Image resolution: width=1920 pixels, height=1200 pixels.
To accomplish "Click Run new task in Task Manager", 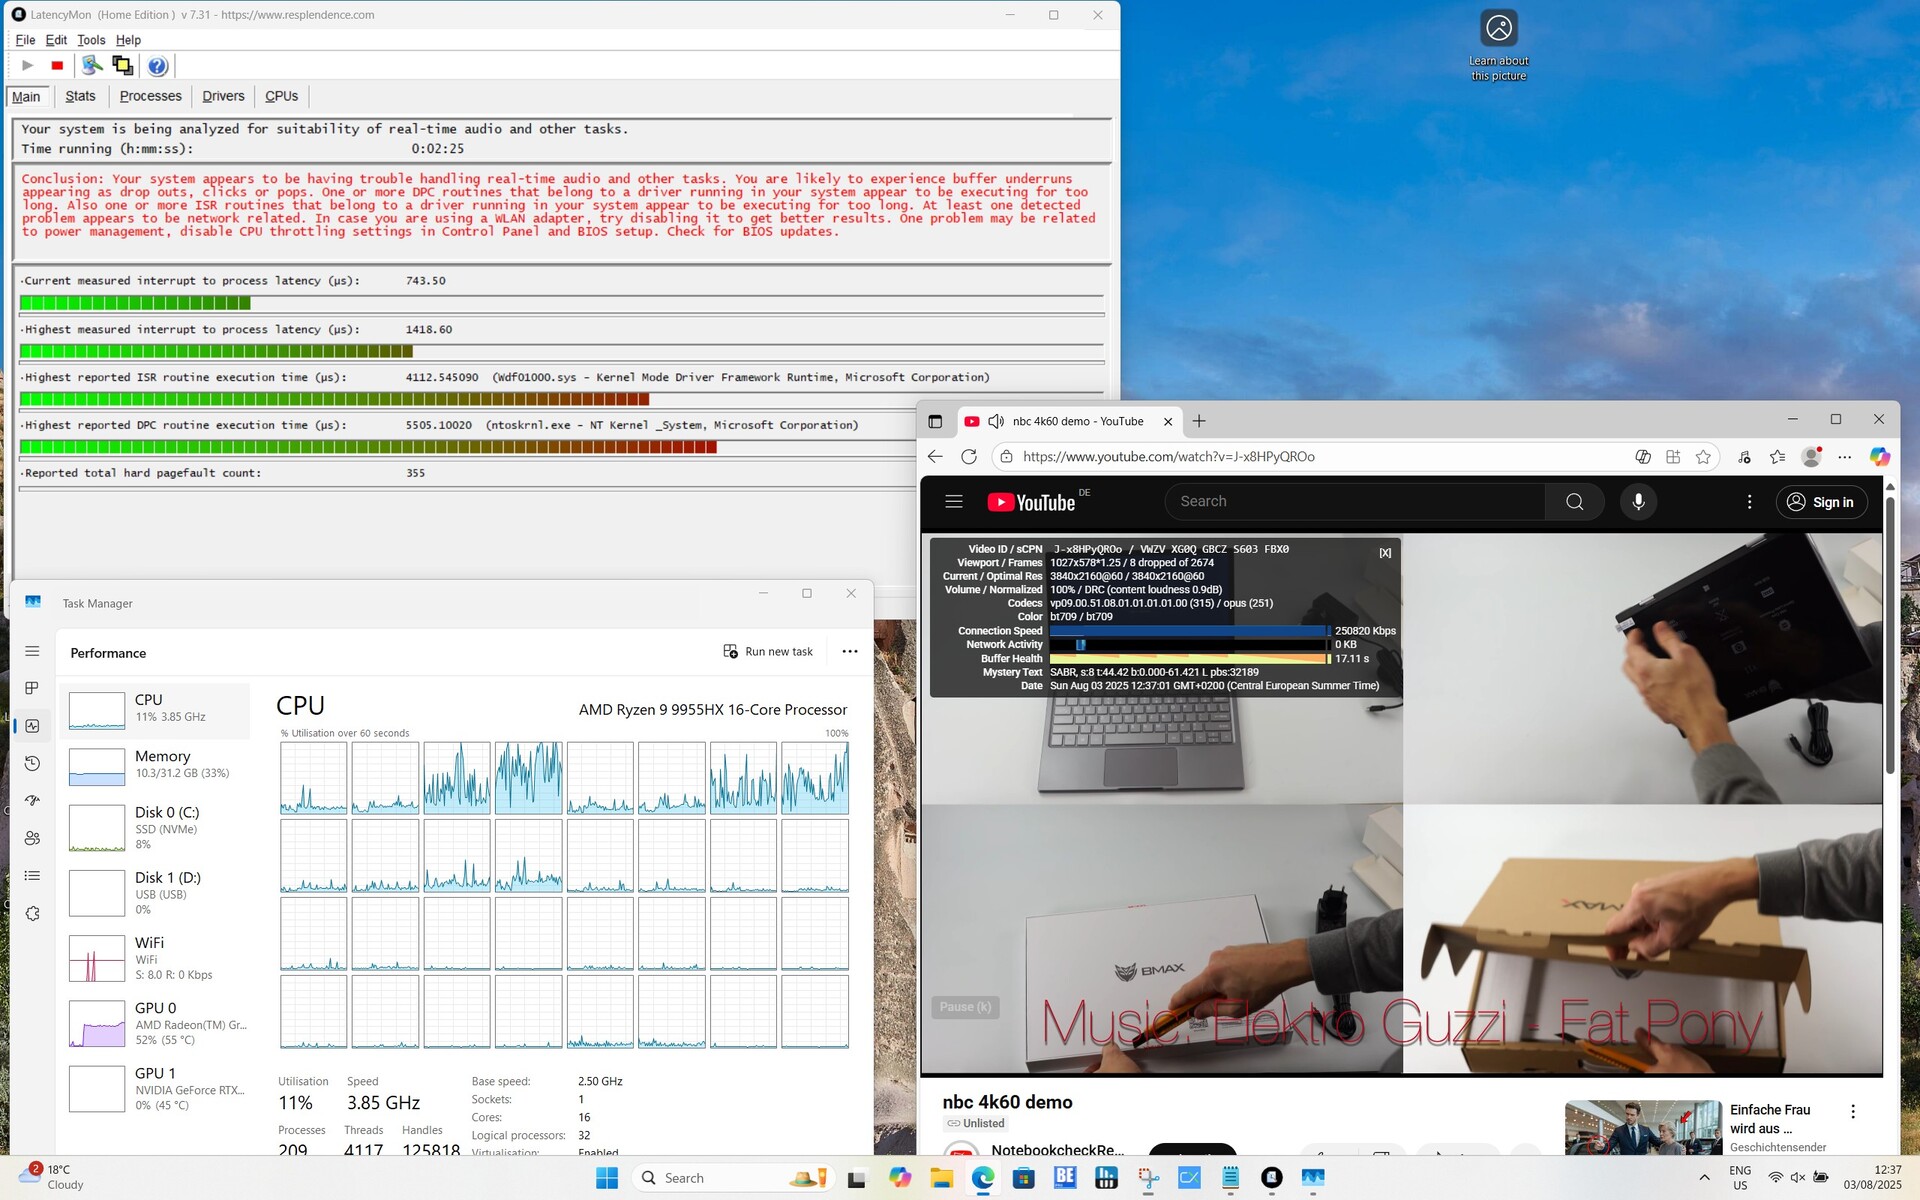I will tap(768, 652).
